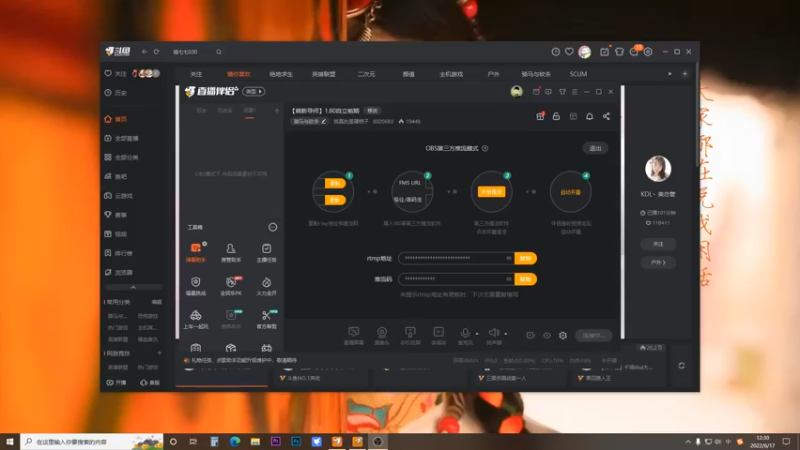Open the gift box icon in room header
800x450 pixels.
540,116
